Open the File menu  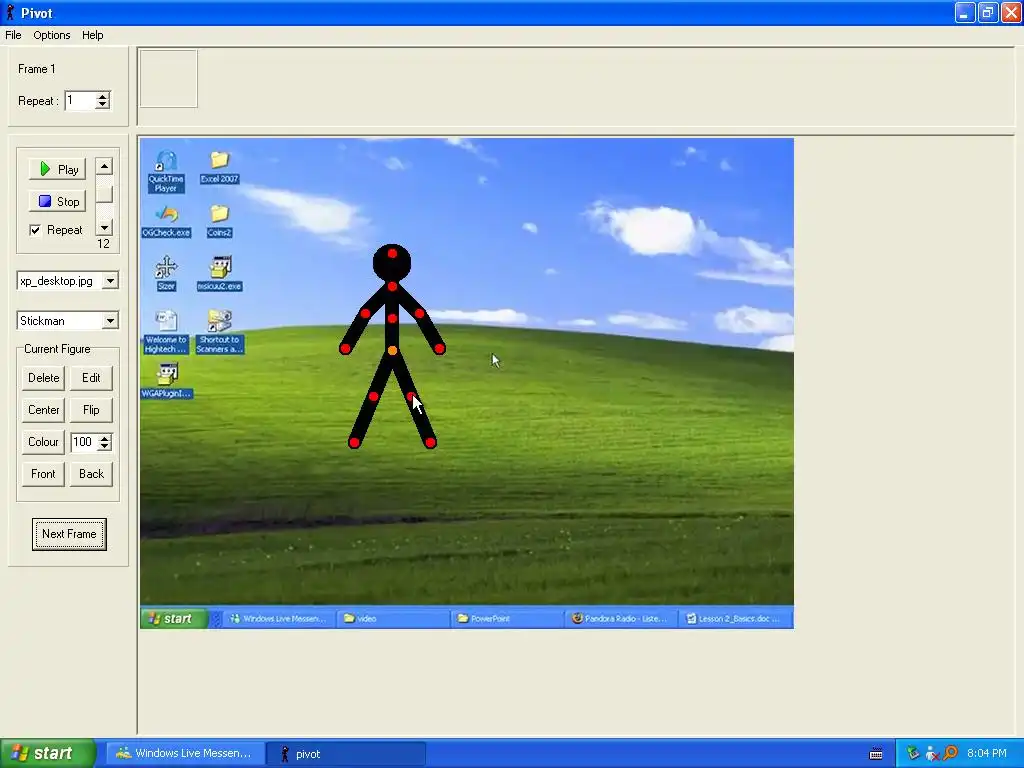pyautogui.click(x=13, y=35)
